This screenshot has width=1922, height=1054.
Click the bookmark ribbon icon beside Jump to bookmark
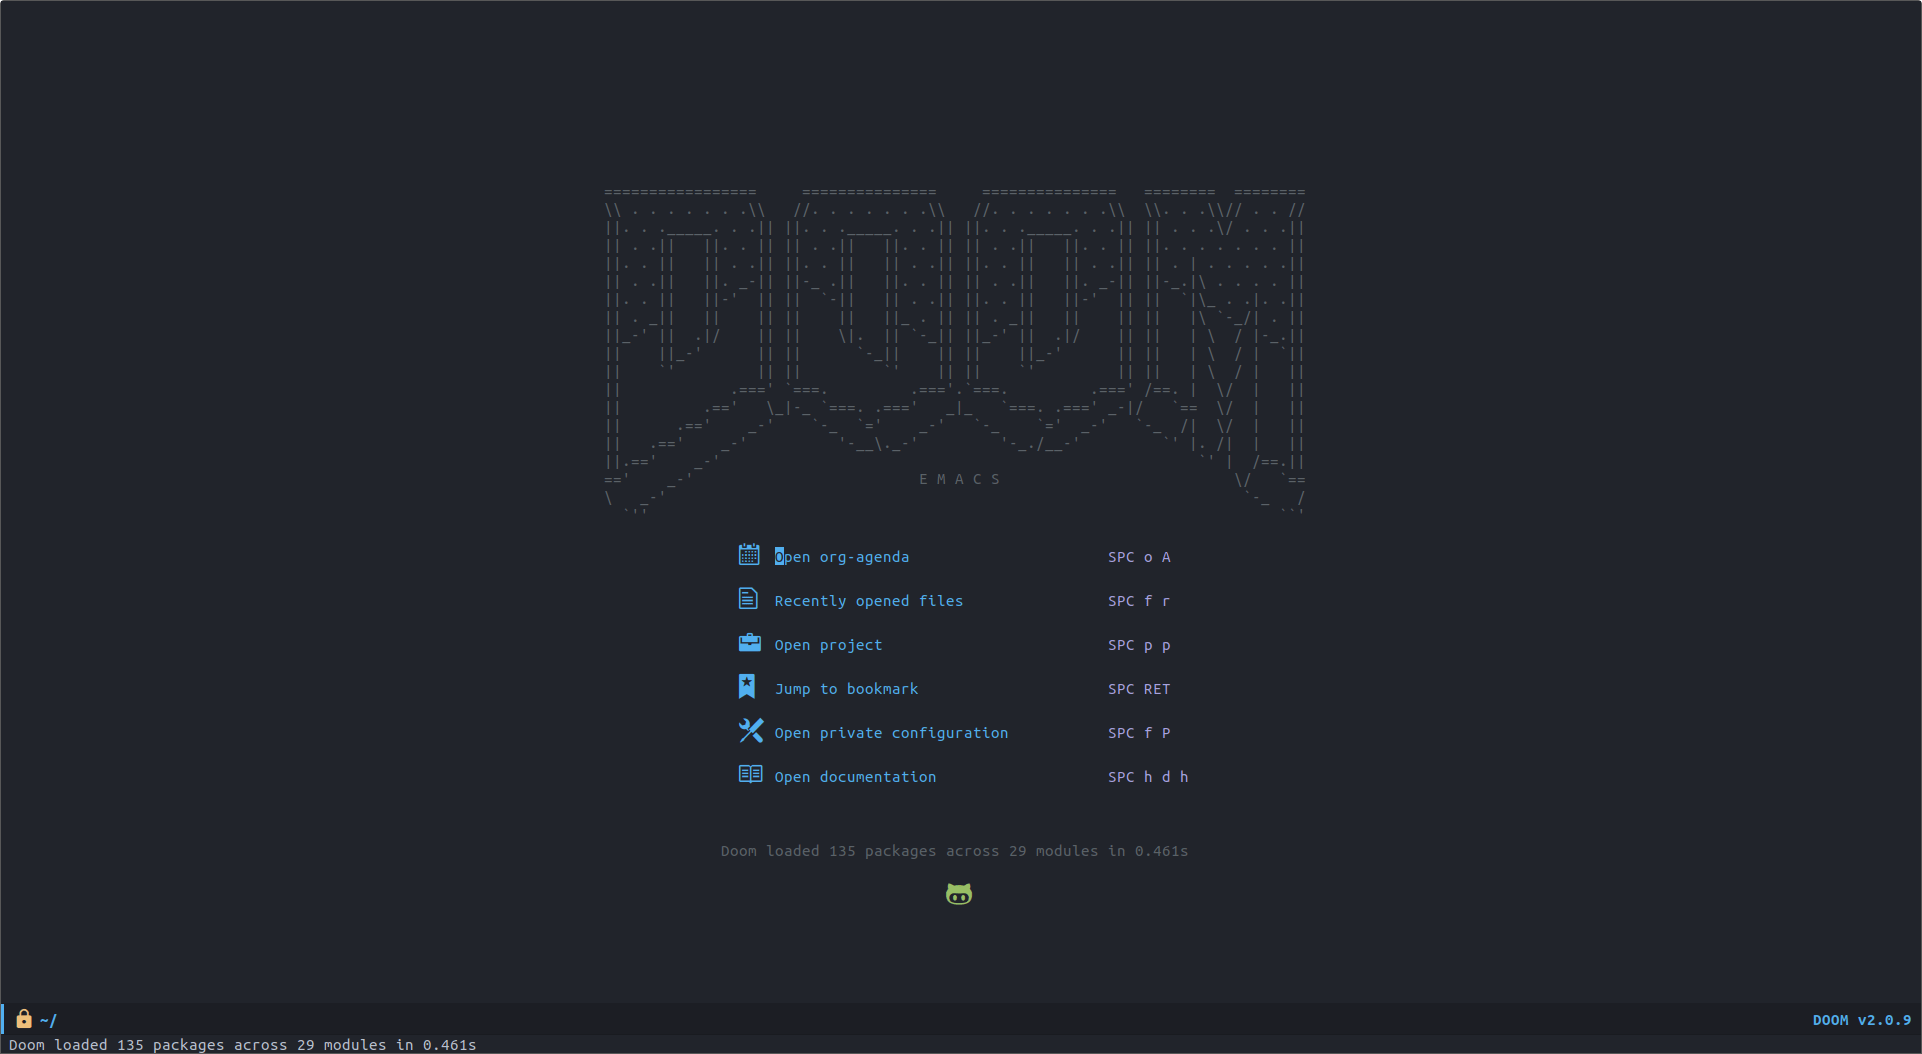coord(748,686)
